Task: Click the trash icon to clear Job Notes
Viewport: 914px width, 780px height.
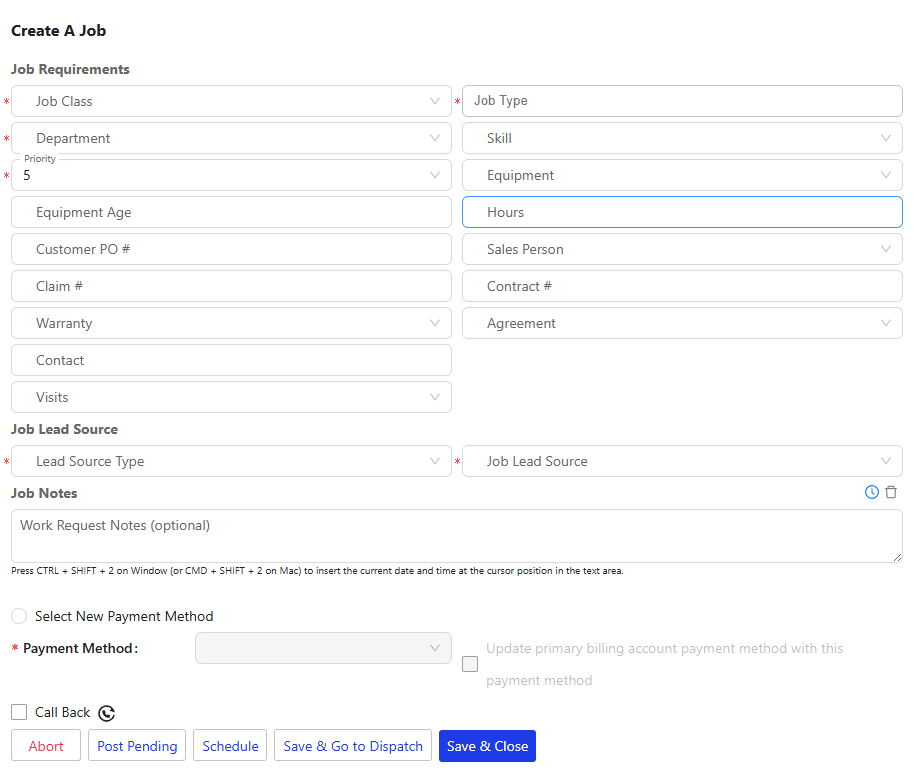Action: [x=891, y=492]
